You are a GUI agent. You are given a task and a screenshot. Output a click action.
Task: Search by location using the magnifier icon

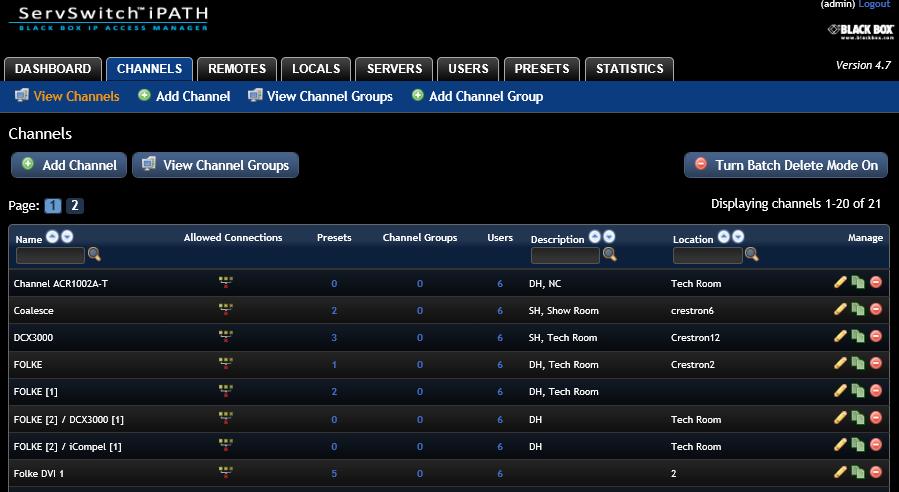(752, 255)
